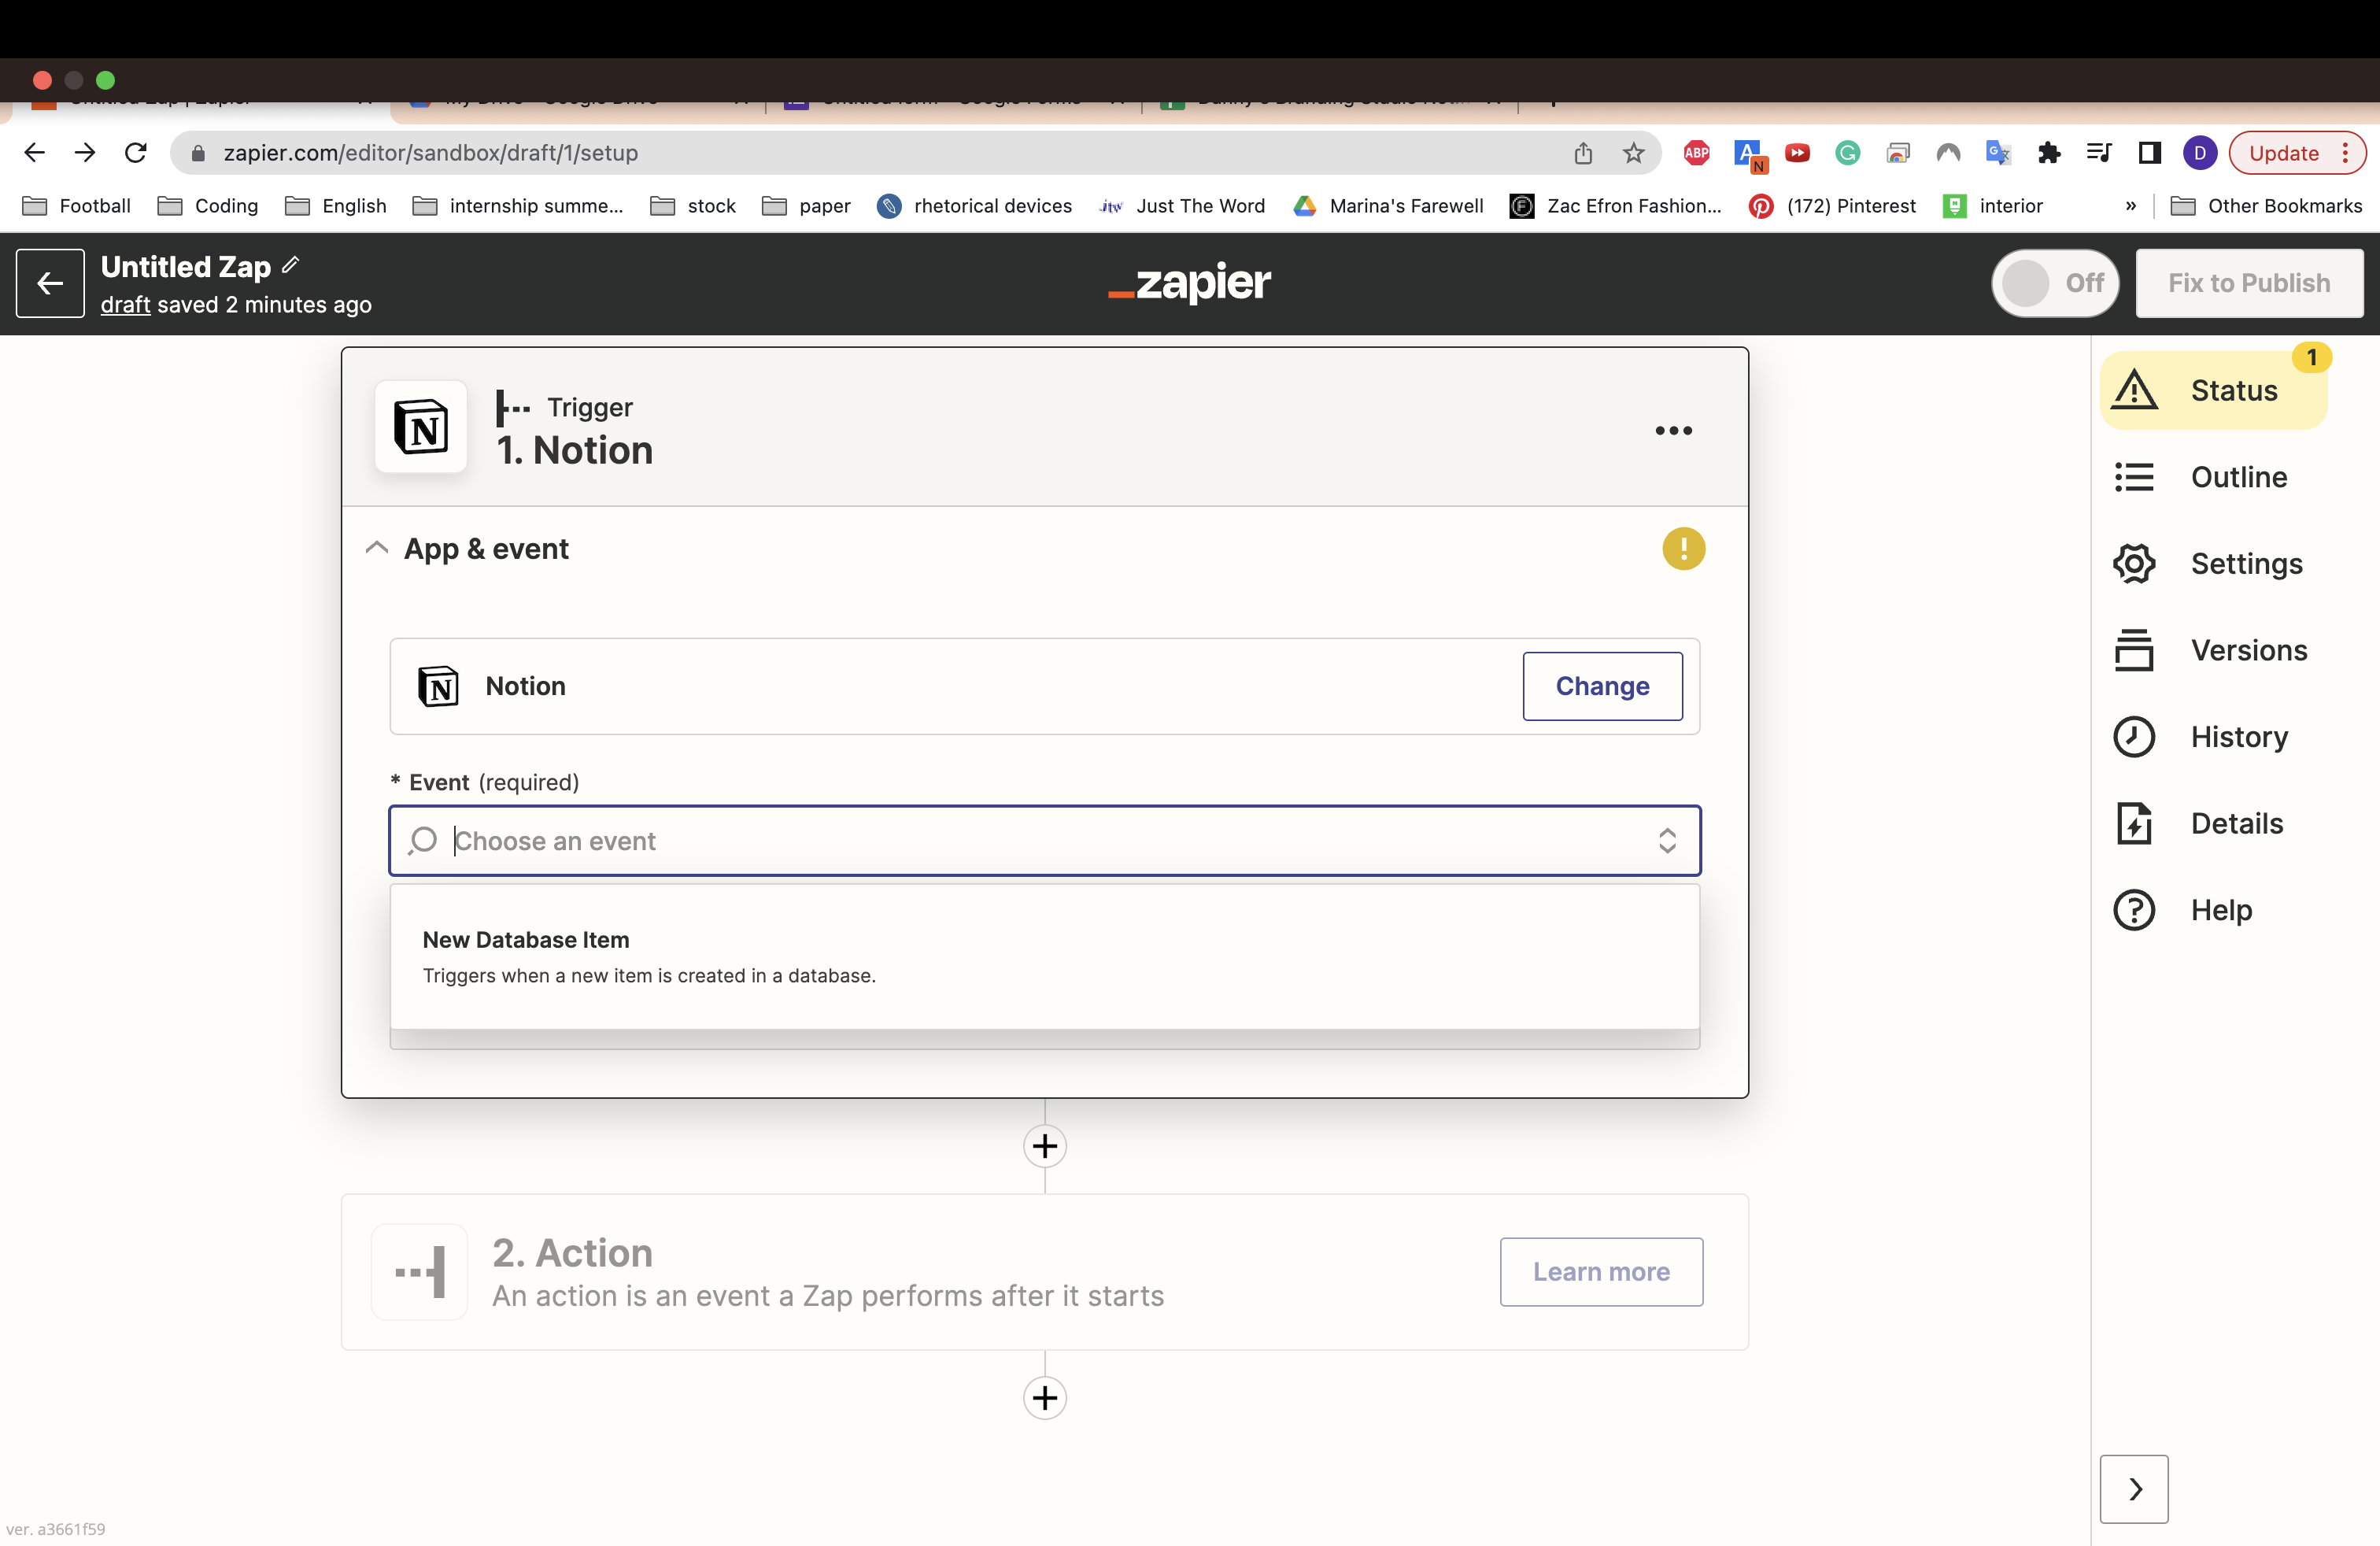The height and width of the screenshot is (1546, 2380).
Task: Open the Chrome profile avatar D
Action: 2200,153
